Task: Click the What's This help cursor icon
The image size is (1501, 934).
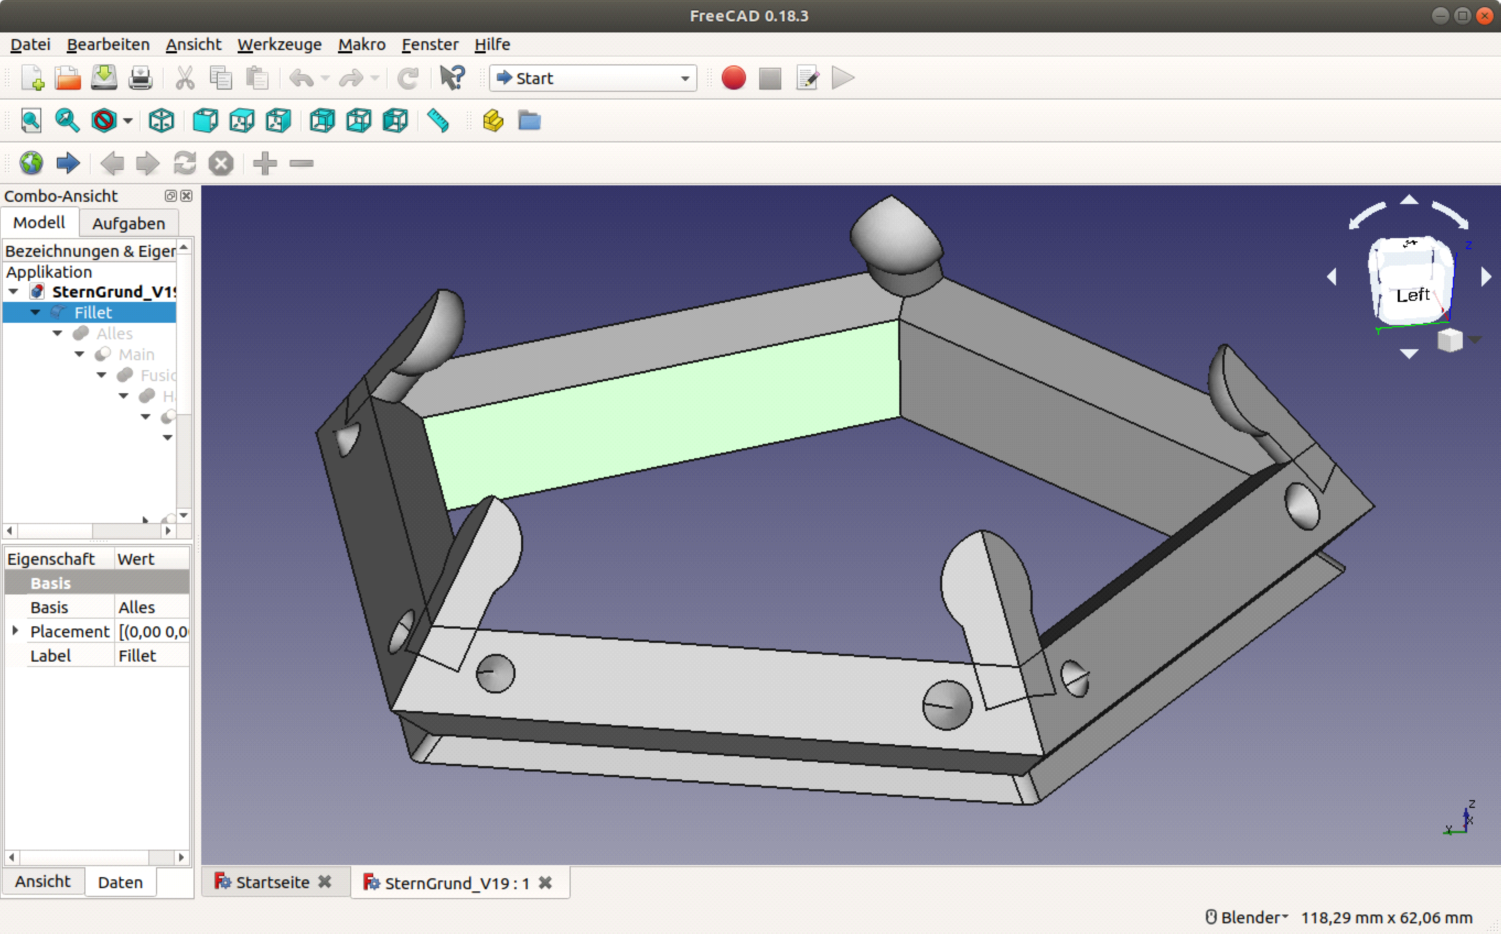Action: [x=452, y=78]
